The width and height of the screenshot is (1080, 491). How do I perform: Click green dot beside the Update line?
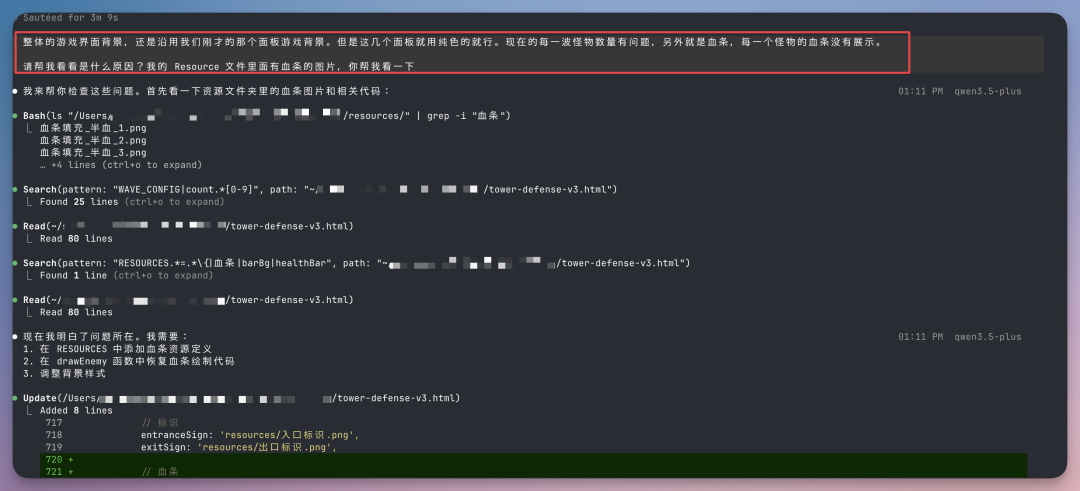click(x=14, y=398)
